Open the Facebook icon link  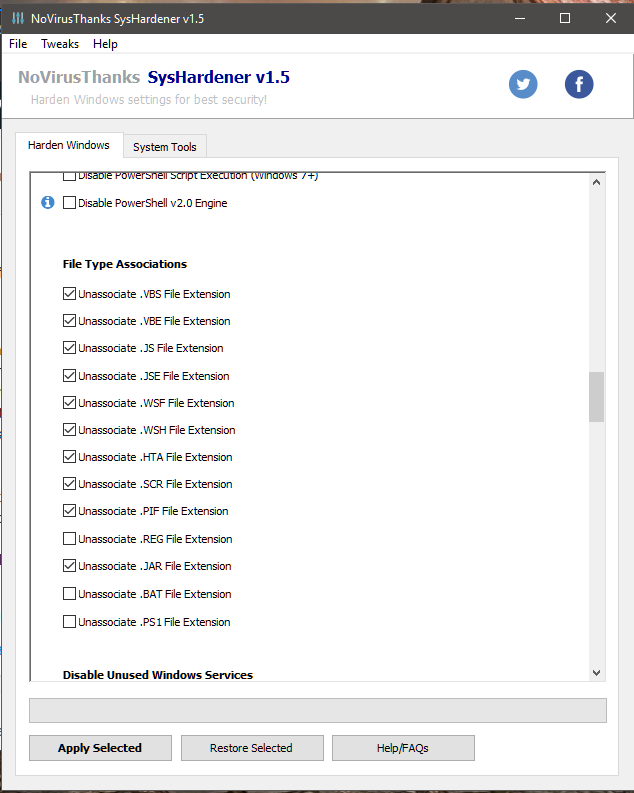coord(579,84)
